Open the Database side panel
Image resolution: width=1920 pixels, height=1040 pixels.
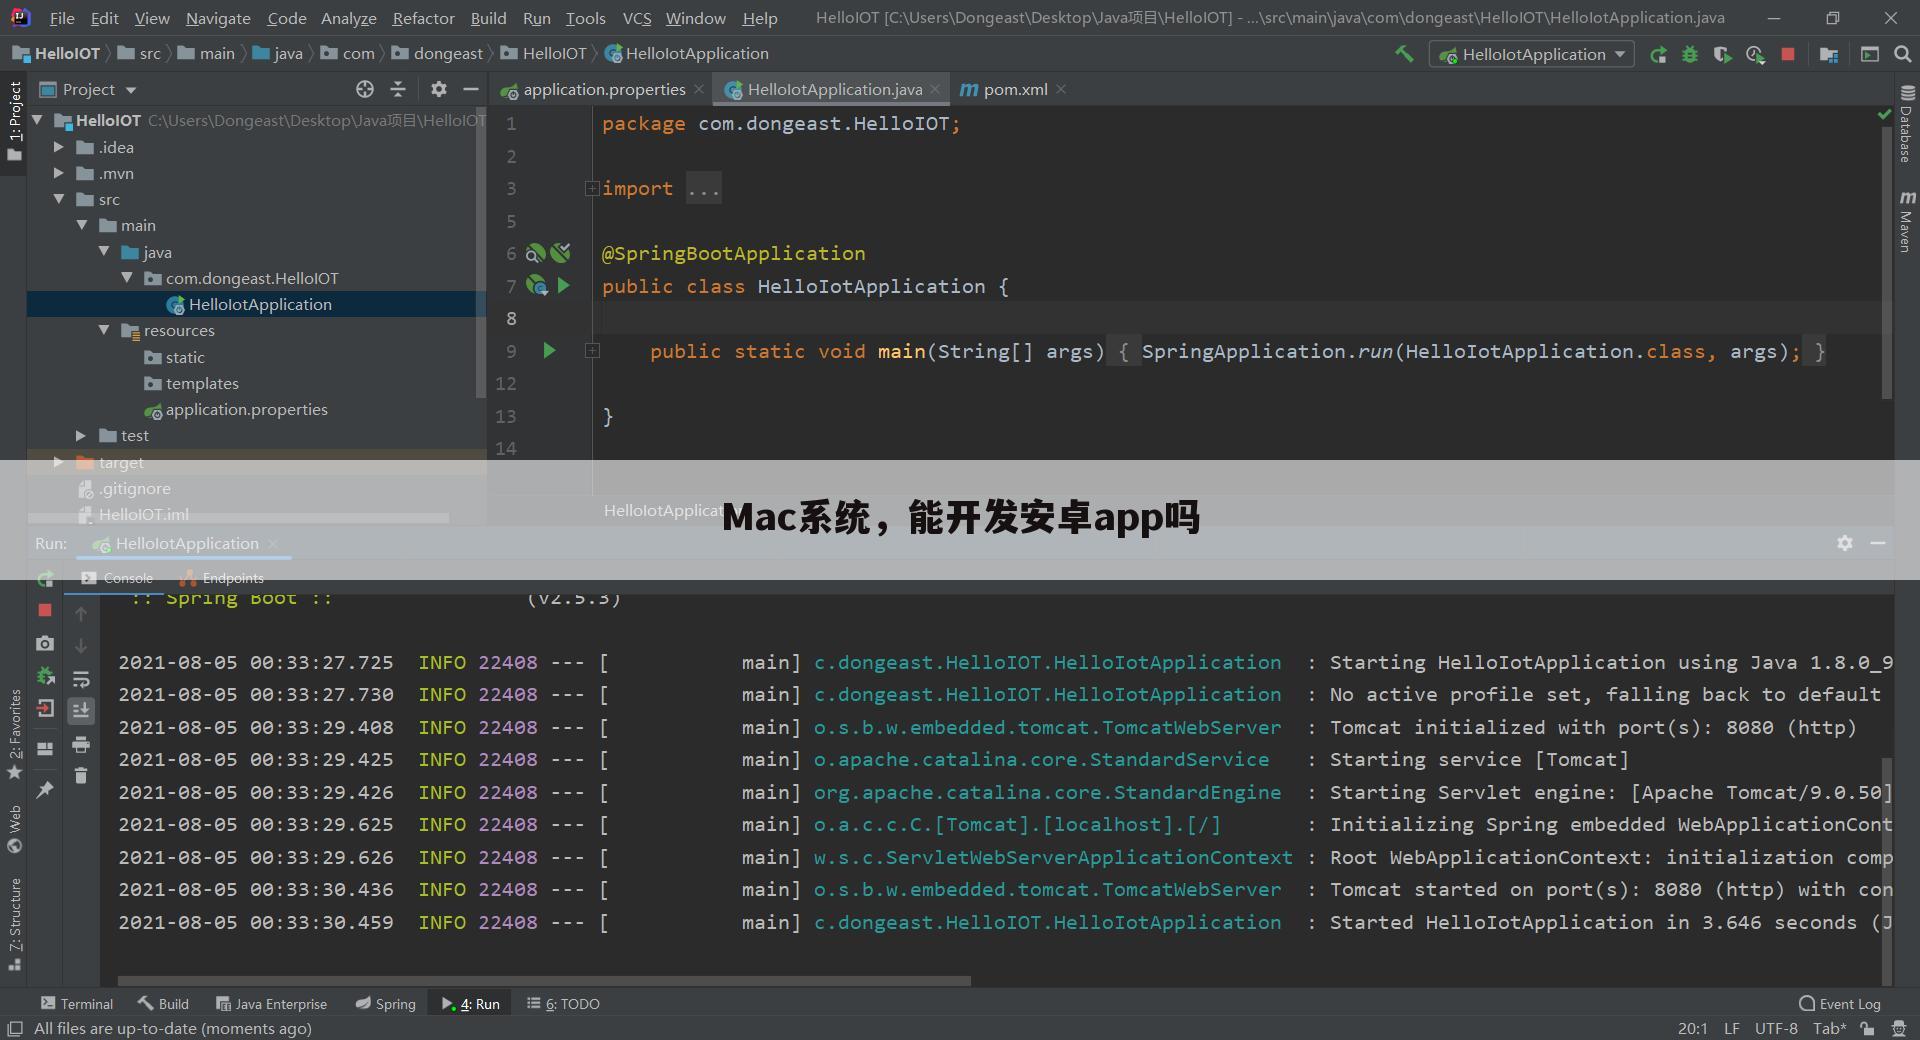[x=1906, y=124]
